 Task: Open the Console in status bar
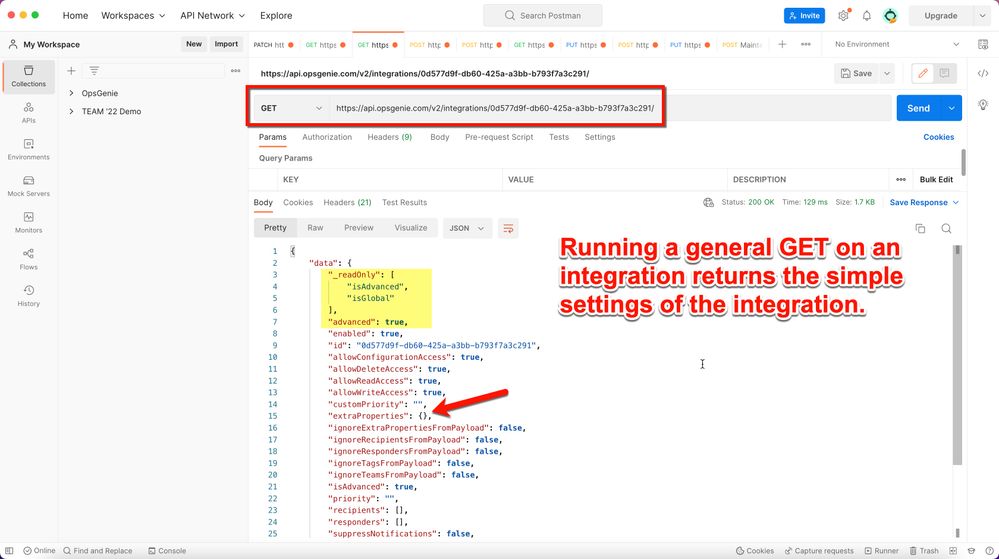pyautogui.click(x=167, y=551)
